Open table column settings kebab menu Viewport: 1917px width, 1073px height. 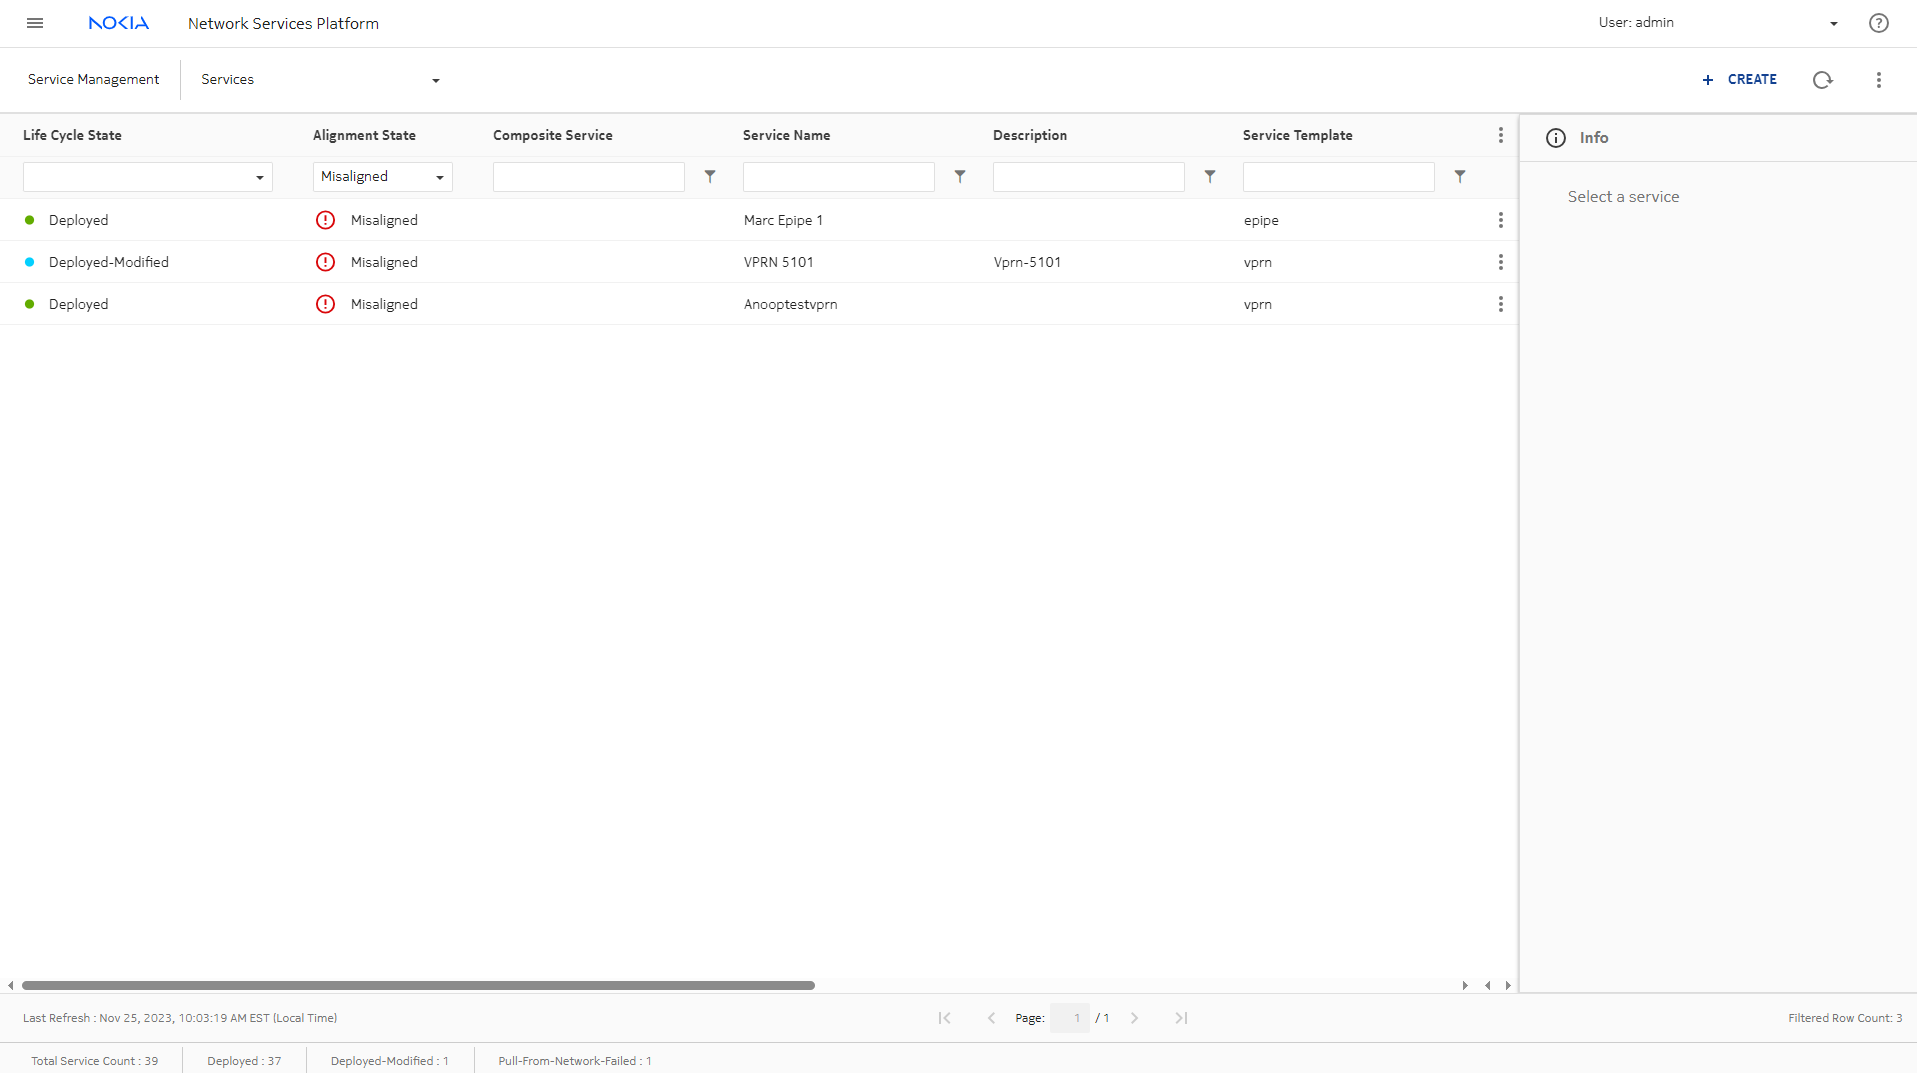click(1500, 135)
